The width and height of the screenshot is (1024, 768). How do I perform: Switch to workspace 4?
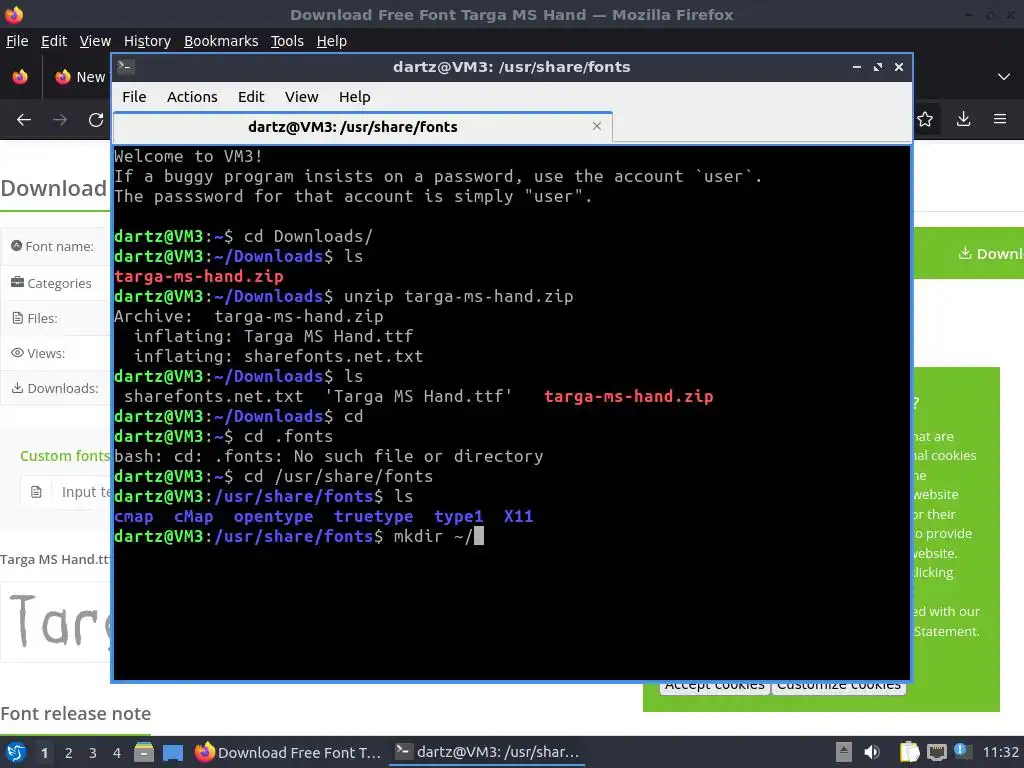coord(117,753)
